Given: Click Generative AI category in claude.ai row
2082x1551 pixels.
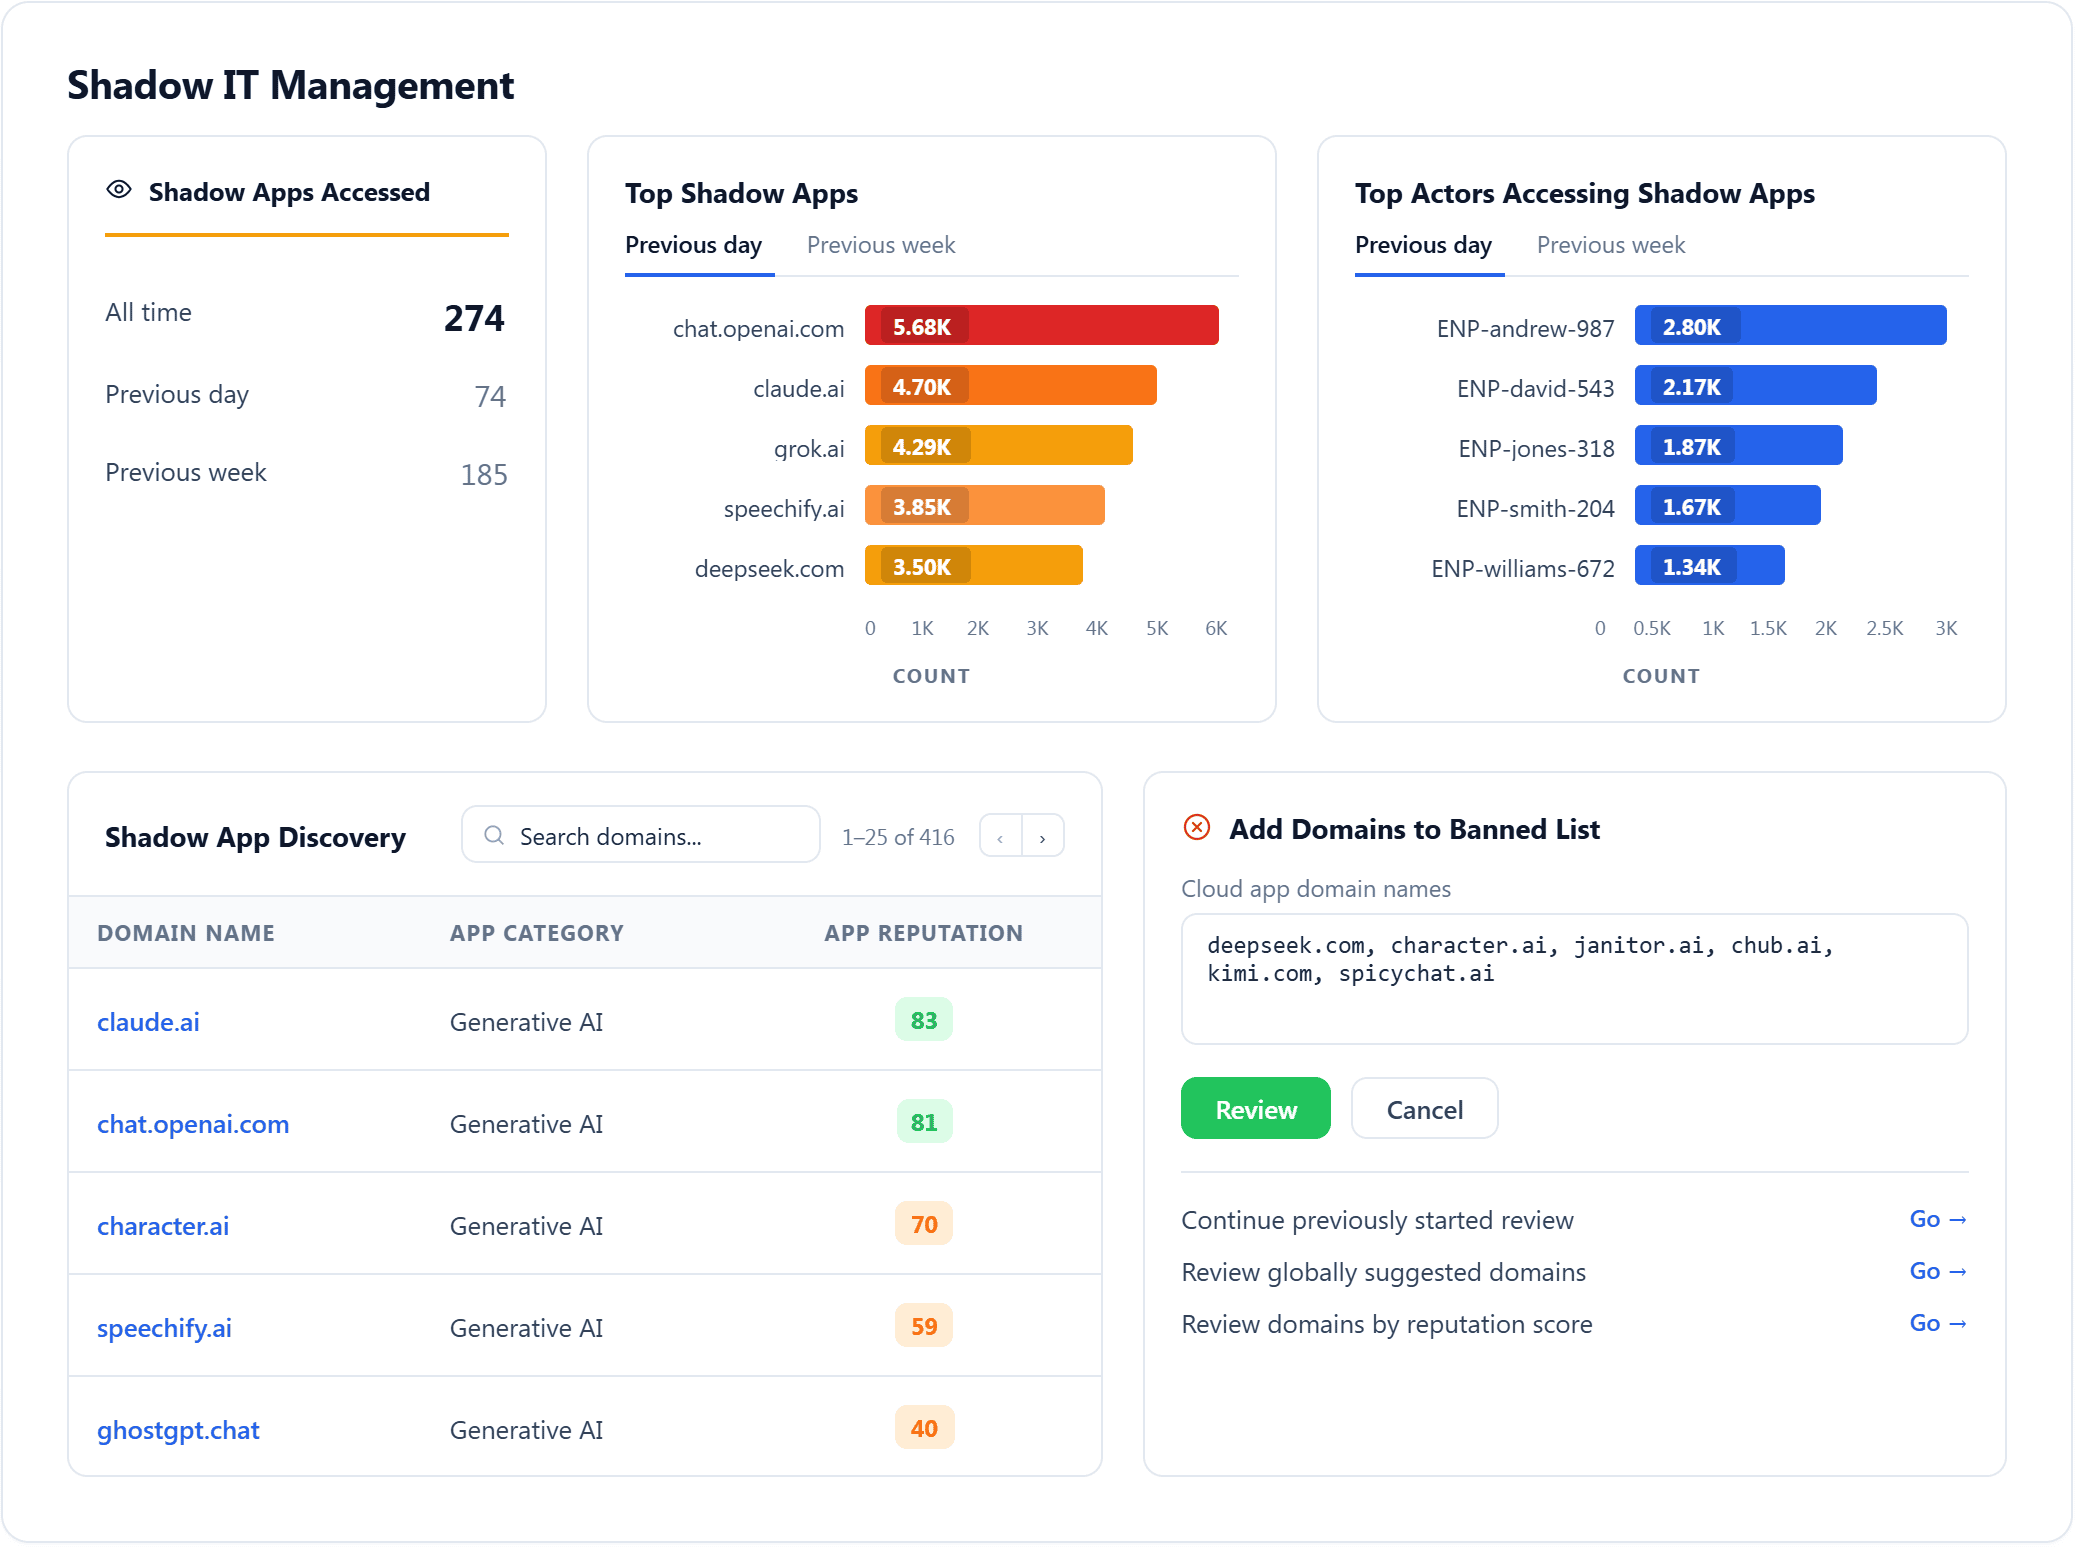Looking at the screenshot, I should (527, 1021).
